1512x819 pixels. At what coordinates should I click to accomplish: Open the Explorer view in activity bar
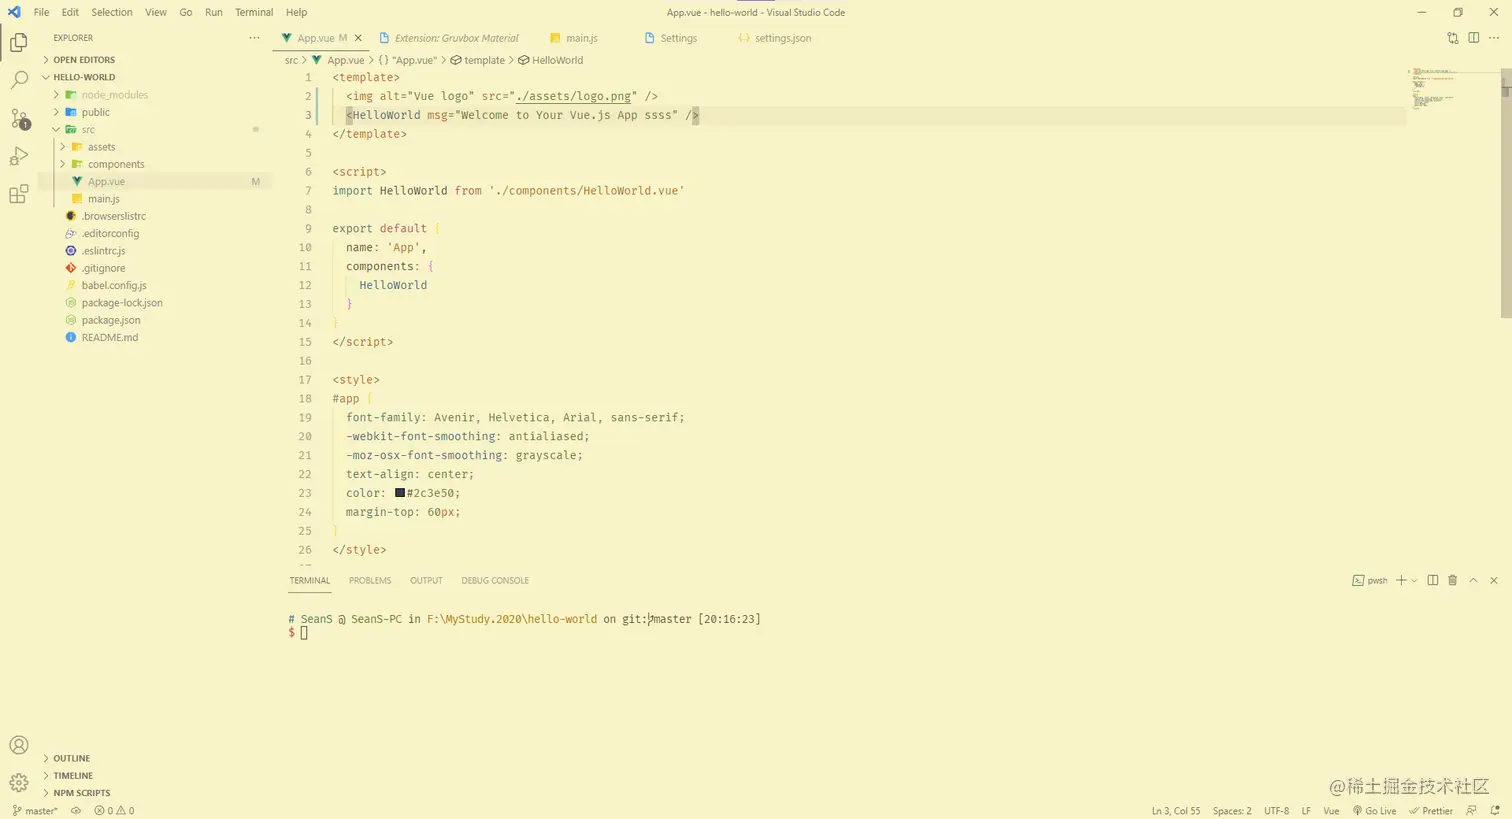pyautogui.click(x=19, y=42)
